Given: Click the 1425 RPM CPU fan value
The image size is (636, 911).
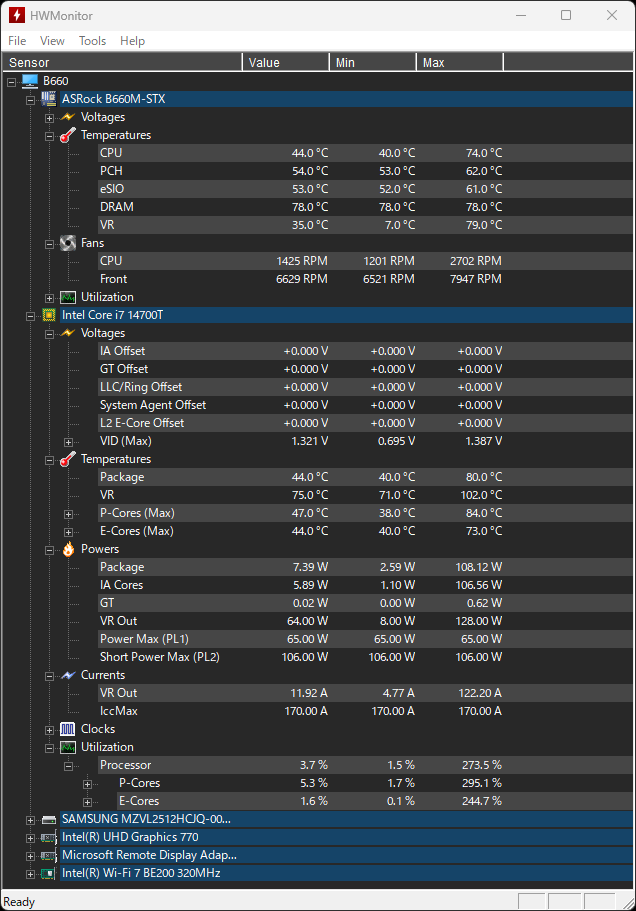Looking at the screenshot, I should pos(302,261).
